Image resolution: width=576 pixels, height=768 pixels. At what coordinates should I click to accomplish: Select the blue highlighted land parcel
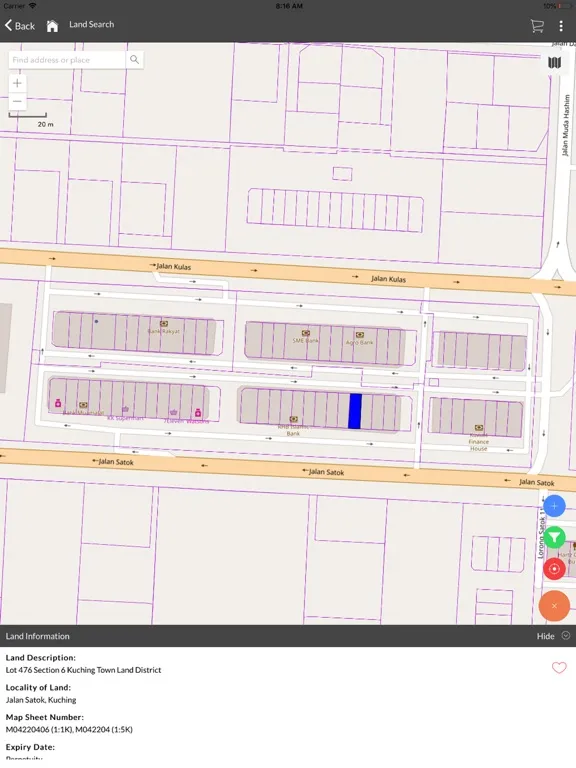click(x=355, y=411)
